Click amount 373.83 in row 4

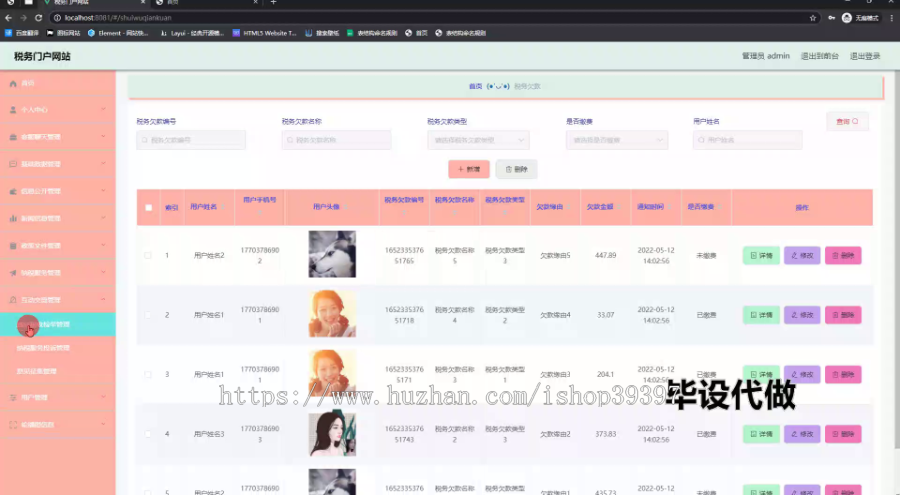tap(606, 434)
